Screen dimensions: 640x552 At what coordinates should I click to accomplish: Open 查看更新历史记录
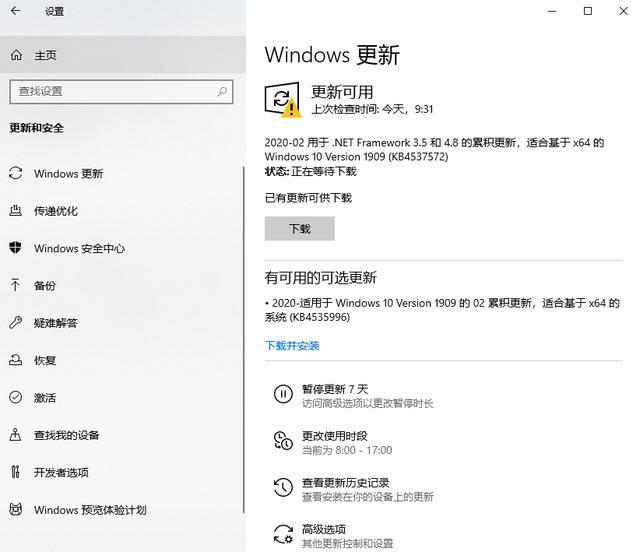353,489
